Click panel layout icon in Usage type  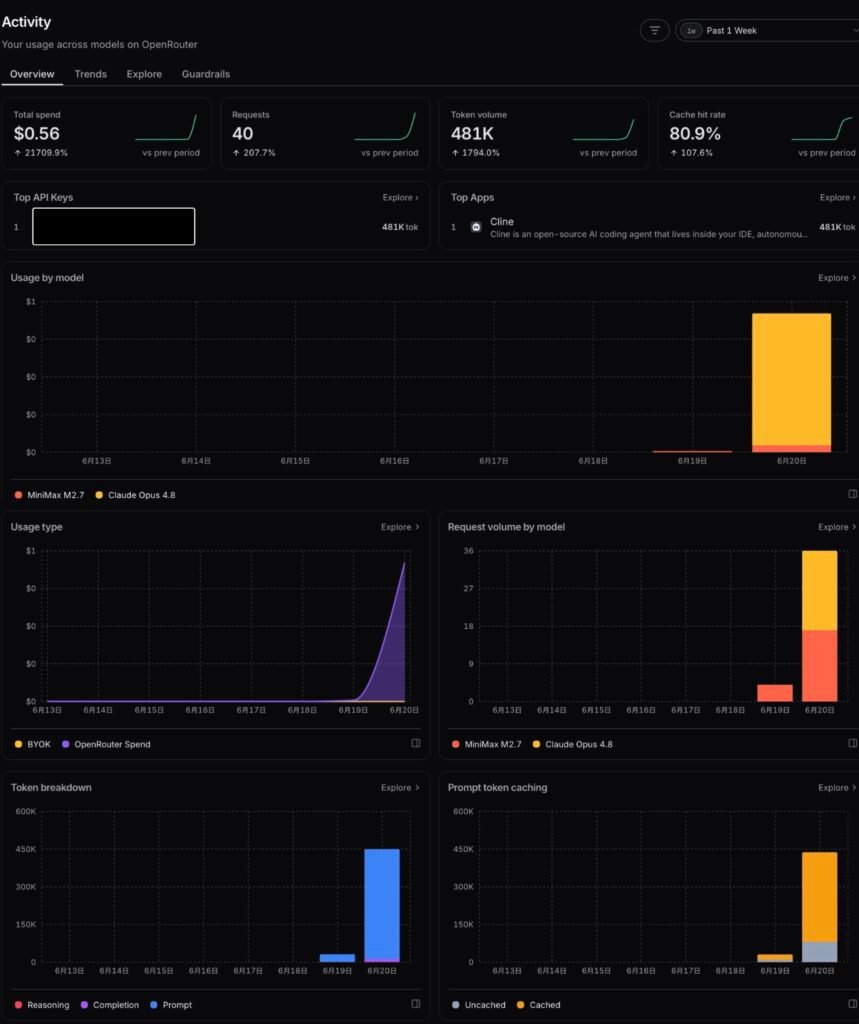tap(415, 743)
